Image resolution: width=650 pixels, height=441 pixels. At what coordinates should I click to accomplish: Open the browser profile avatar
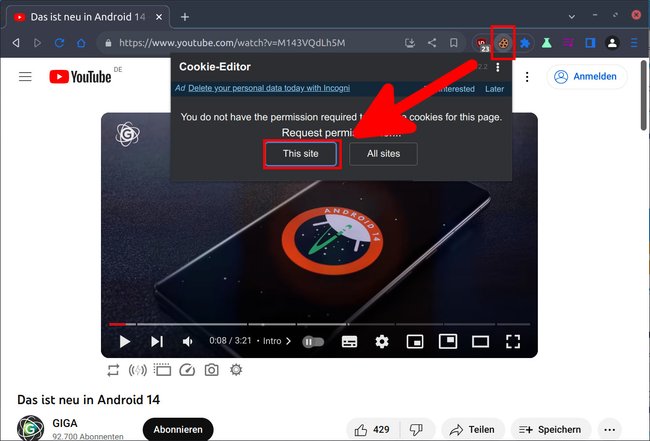(x=612, y=43)
